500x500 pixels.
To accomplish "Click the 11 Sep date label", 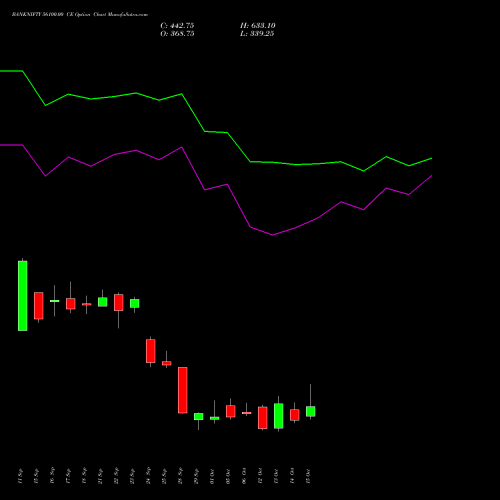I will [20, 476].
